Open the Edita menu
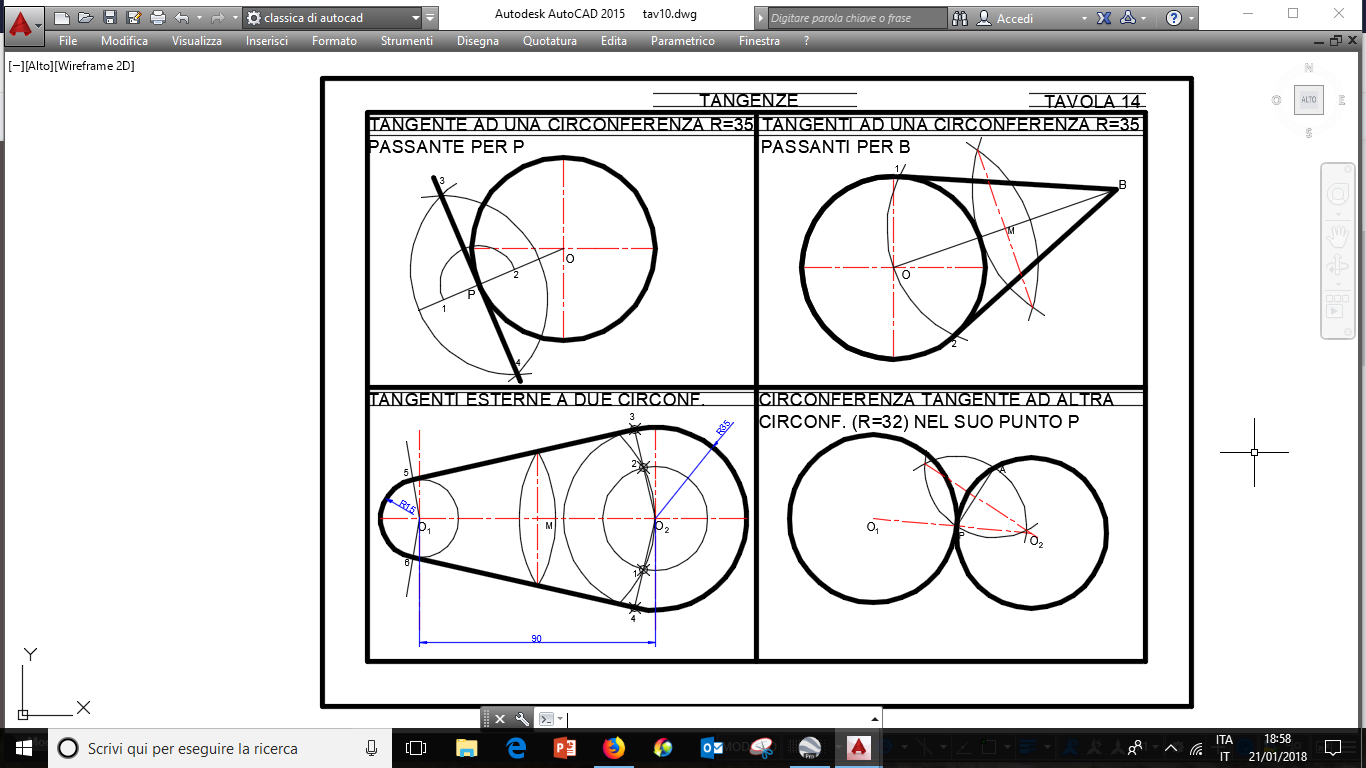The height and width of the screenshot is (768, 1366). [x=614, y=41]
